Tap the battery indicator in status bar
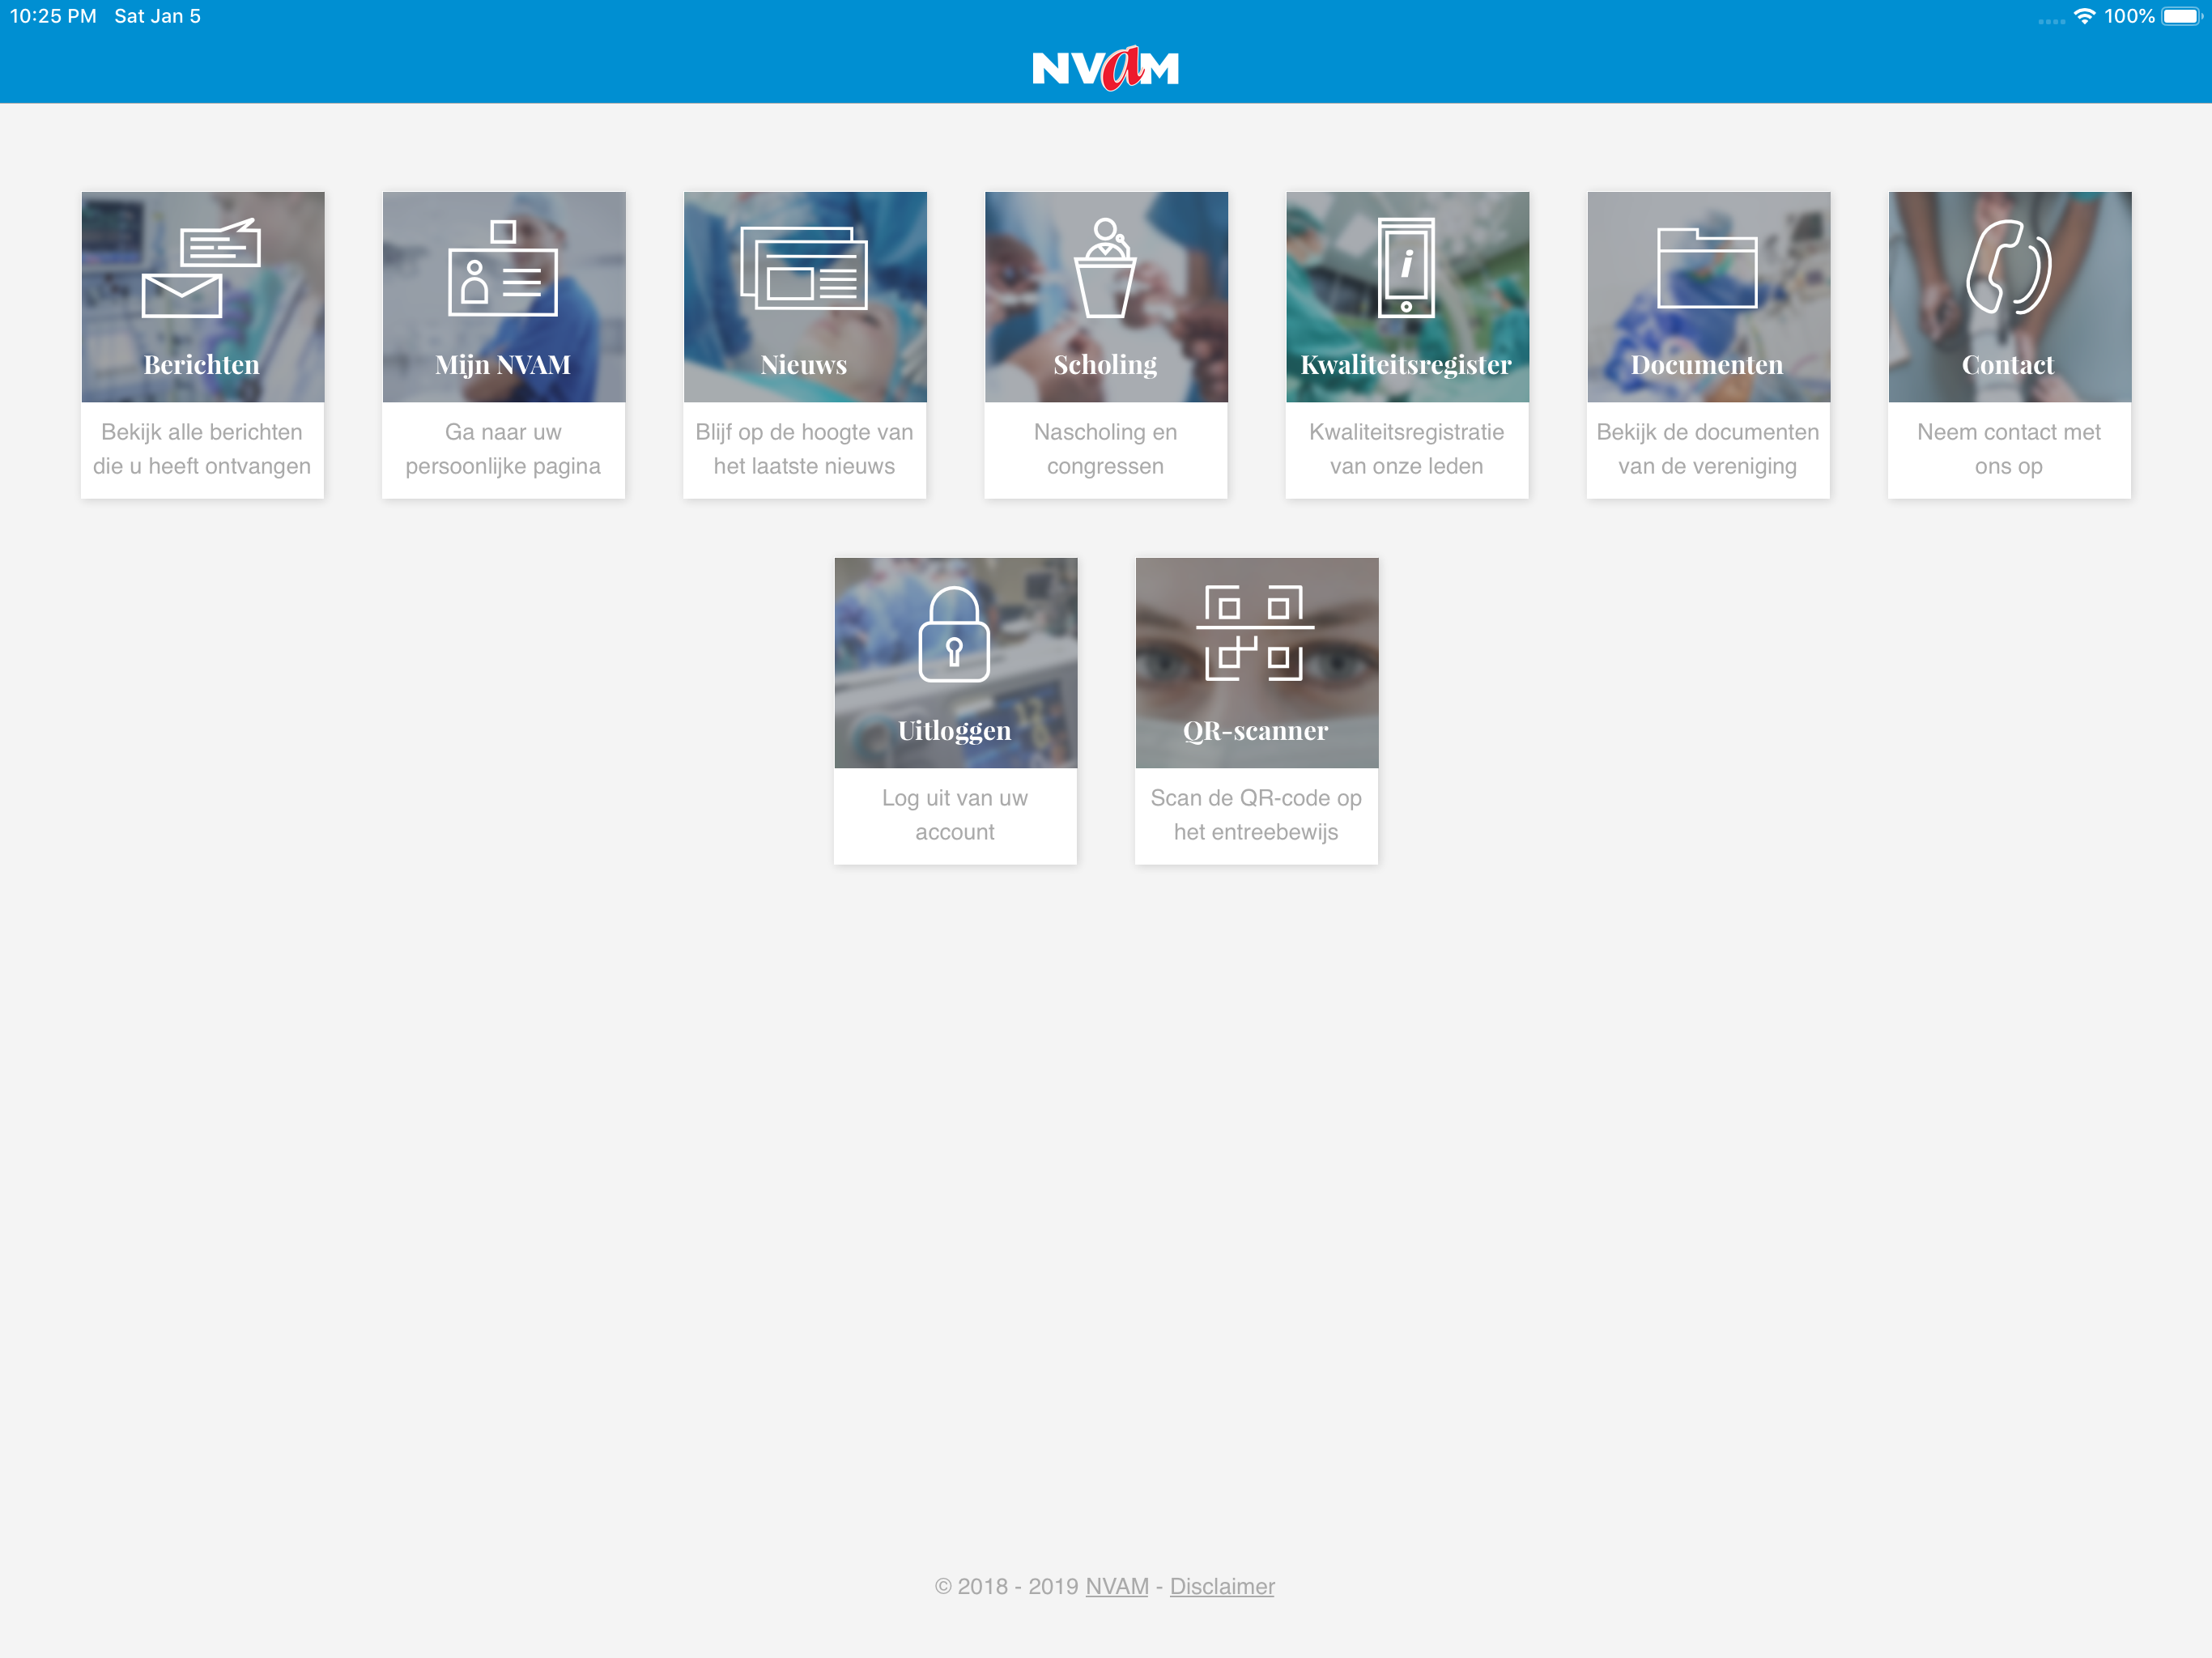2212x1658 pixels. (2180, 16)
